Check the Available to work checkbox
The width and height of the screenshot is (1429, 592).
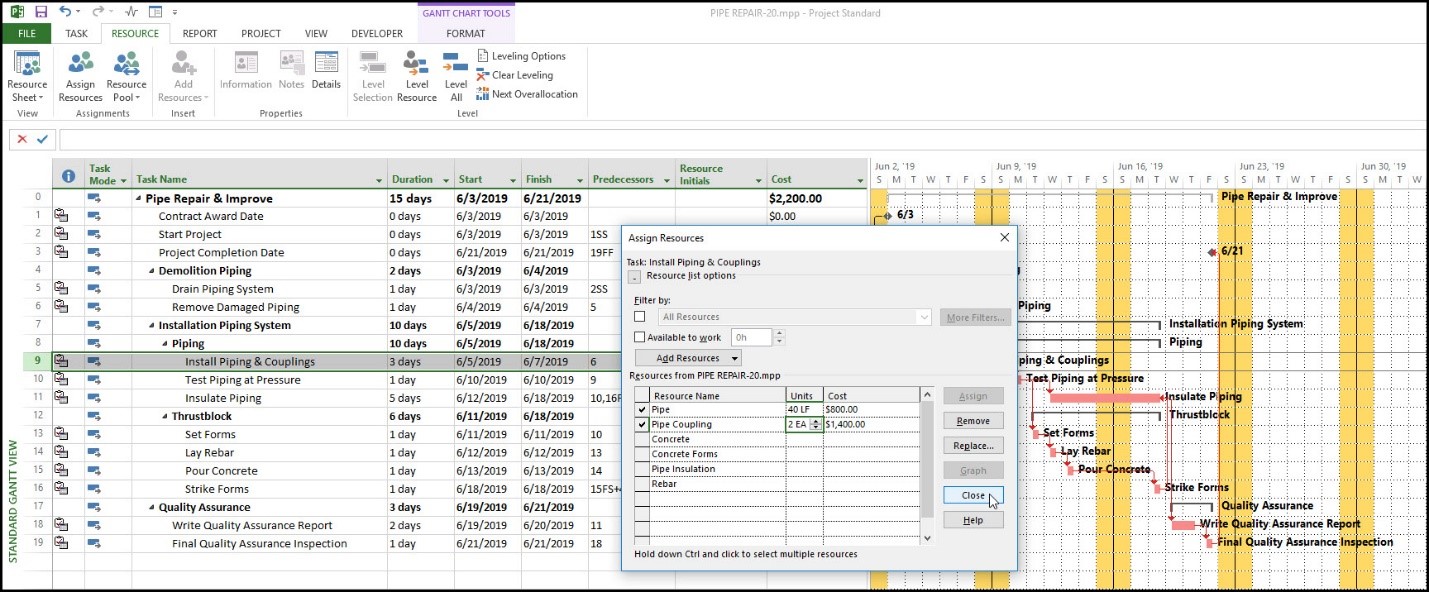coord(640,338)
